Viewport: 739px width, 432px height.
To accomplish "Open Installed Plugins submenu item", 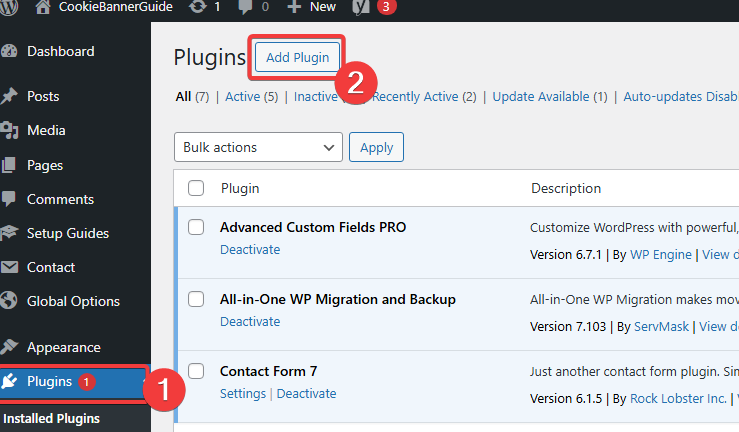I will click(51, 418).
